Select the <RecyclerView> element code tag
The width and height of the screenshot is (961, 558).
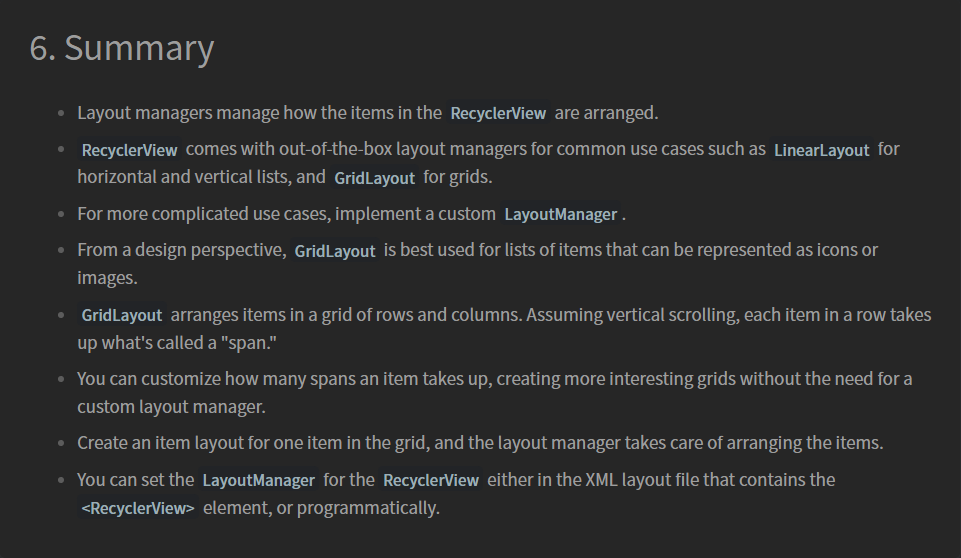coord(138,508)
